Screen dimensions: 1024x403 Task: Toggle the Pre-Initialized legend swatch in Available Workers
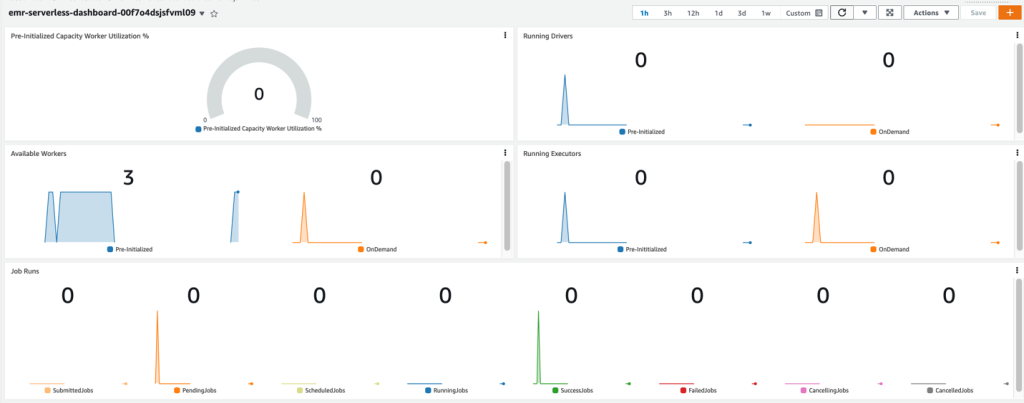(x=110, y=250)
